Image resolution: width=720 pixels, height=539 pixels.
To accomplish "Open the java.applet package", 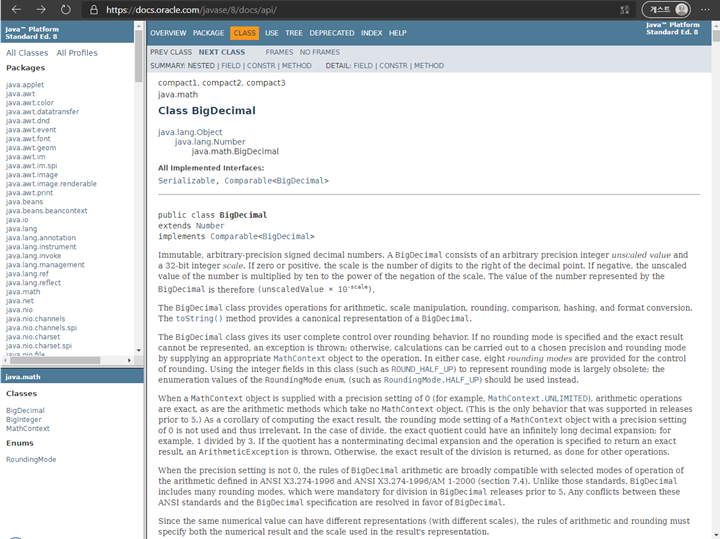I will (x=25, y=84).
